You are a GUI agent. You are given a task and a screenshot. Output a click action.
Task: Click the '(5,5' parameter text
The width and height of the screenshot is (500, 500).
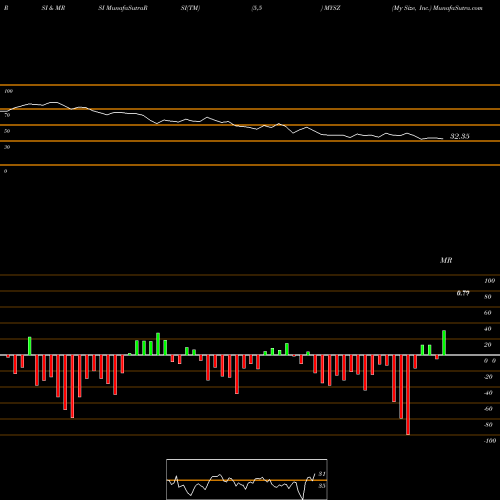tap(257, 8)
